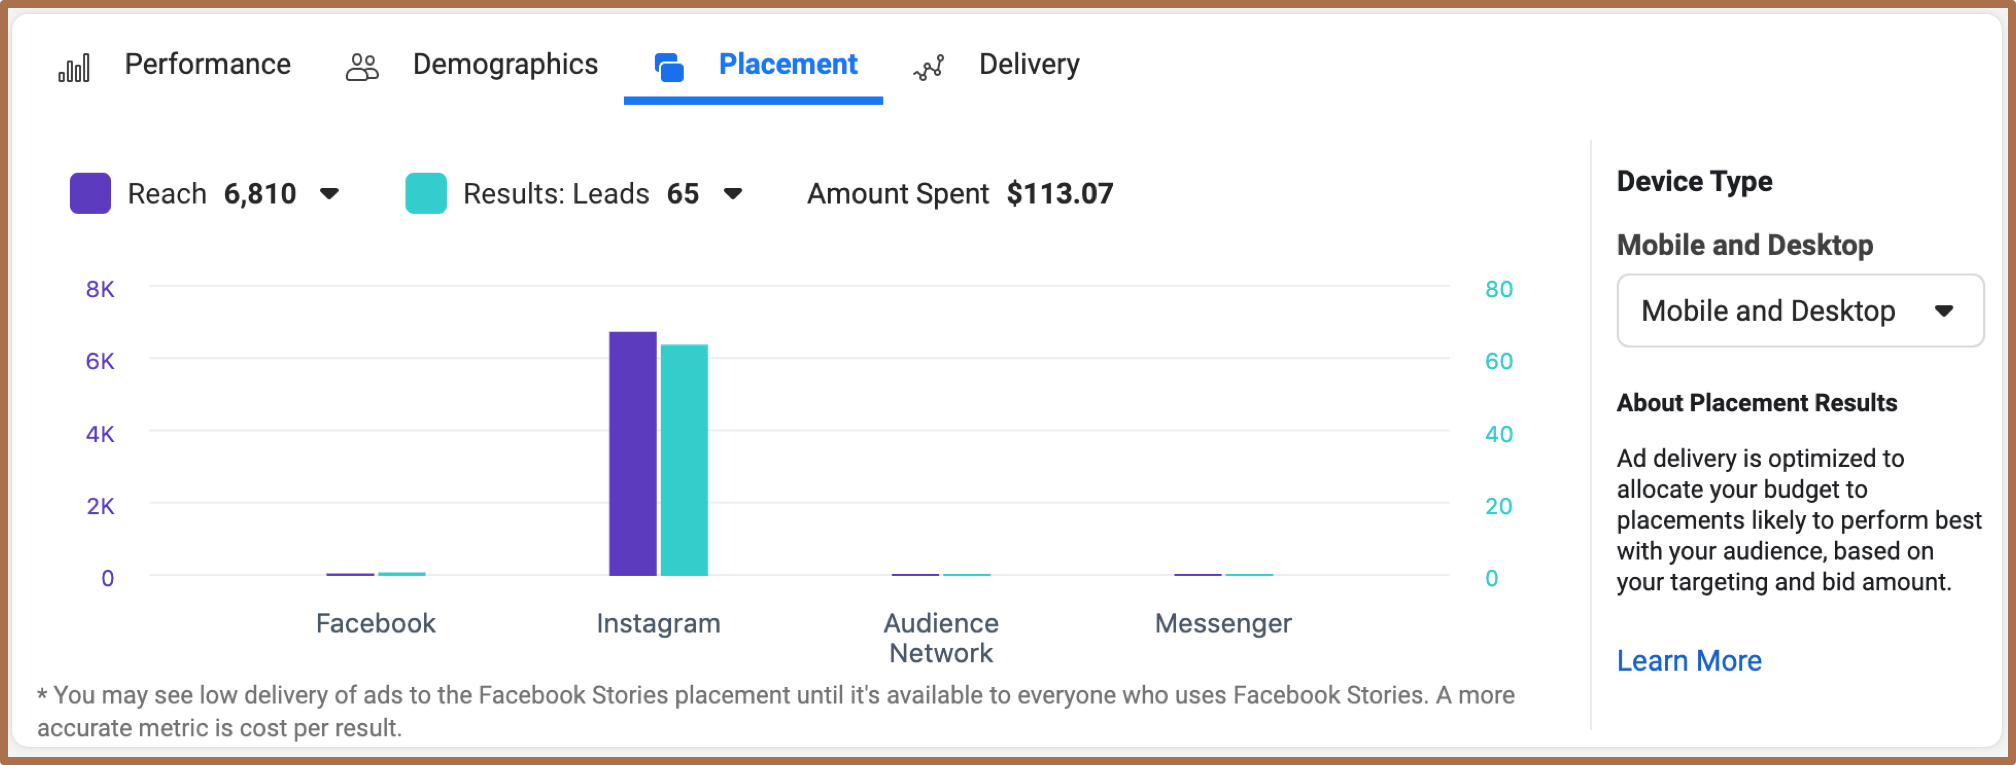The image size is (2016, 765).
Task: Open the Performance tab
Action: point(207,65)
